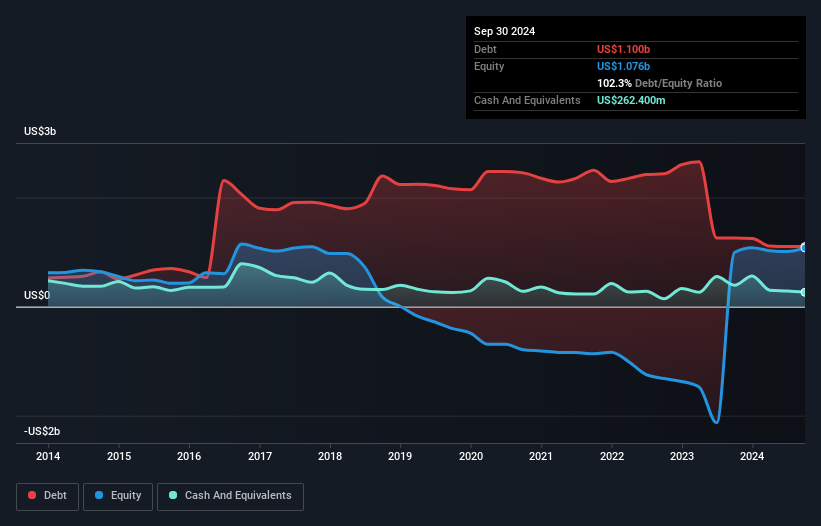
Task: Click the 2014 x-axis label
Action: tap(48, 456)
